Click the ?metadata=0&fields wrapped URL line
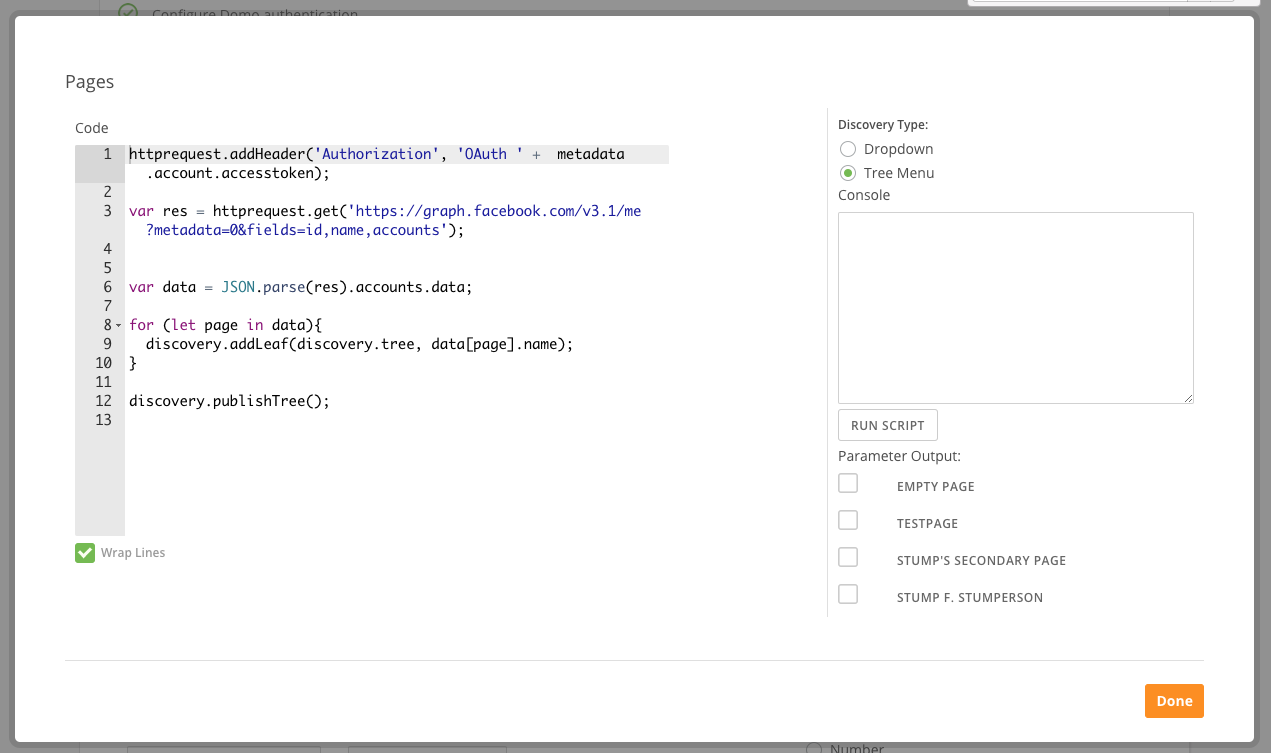 pos(306,230)
